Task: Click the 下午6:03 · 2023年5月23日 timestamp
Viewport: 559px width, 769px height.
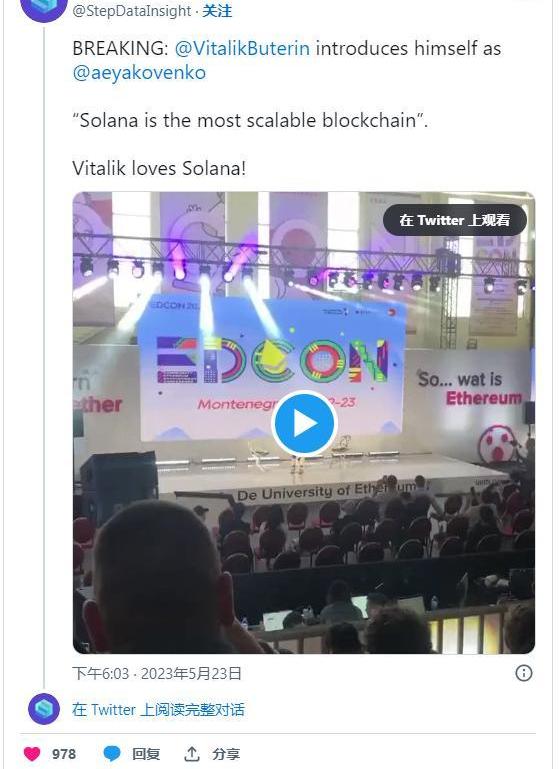Action: [157, 673]
